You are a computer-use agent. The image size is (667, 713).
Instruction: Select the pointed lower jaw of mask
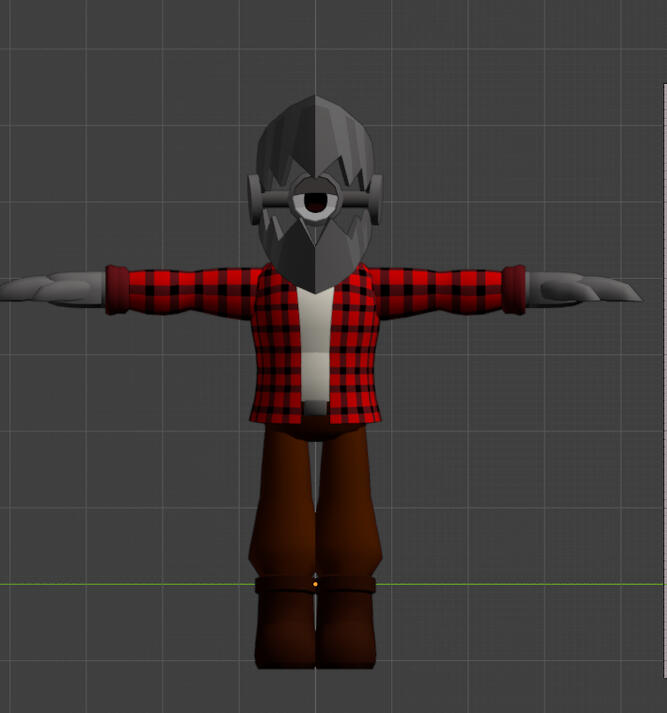(315, 259)
